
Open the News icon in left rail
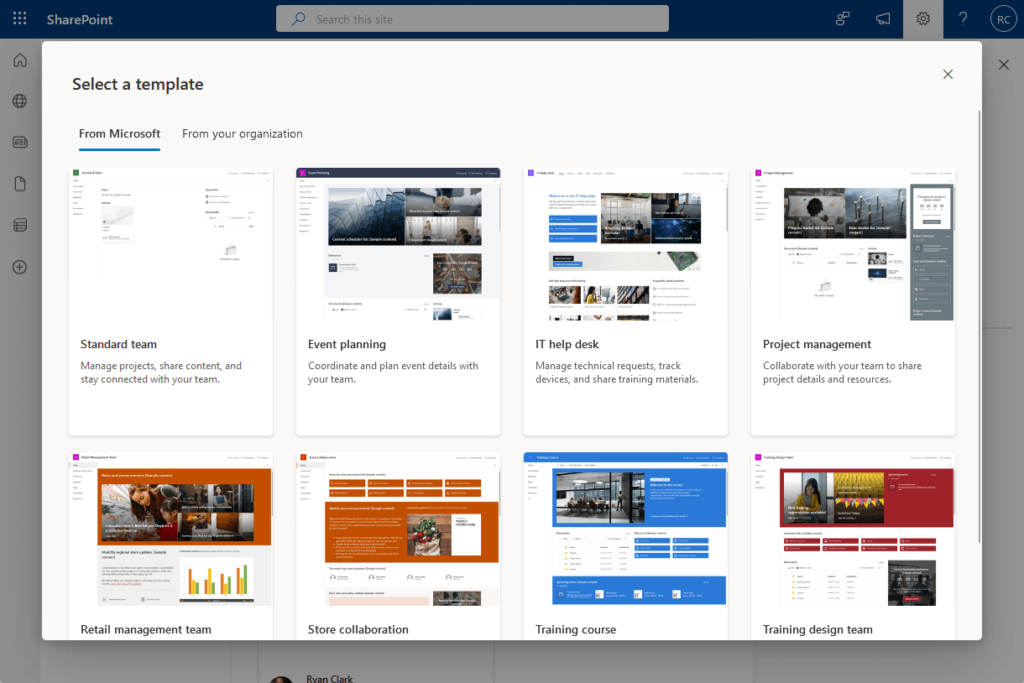[20, 142]
